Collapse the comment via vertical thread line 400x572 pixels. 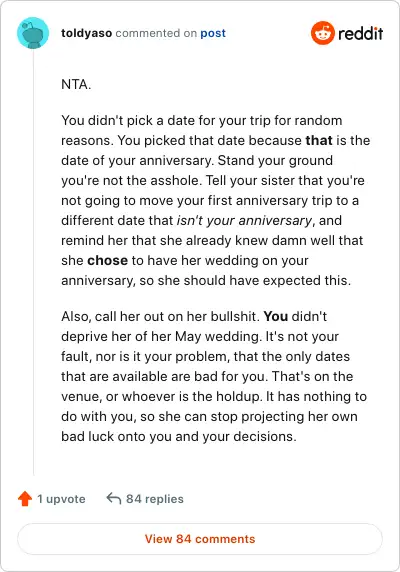(x=33, y=263)
